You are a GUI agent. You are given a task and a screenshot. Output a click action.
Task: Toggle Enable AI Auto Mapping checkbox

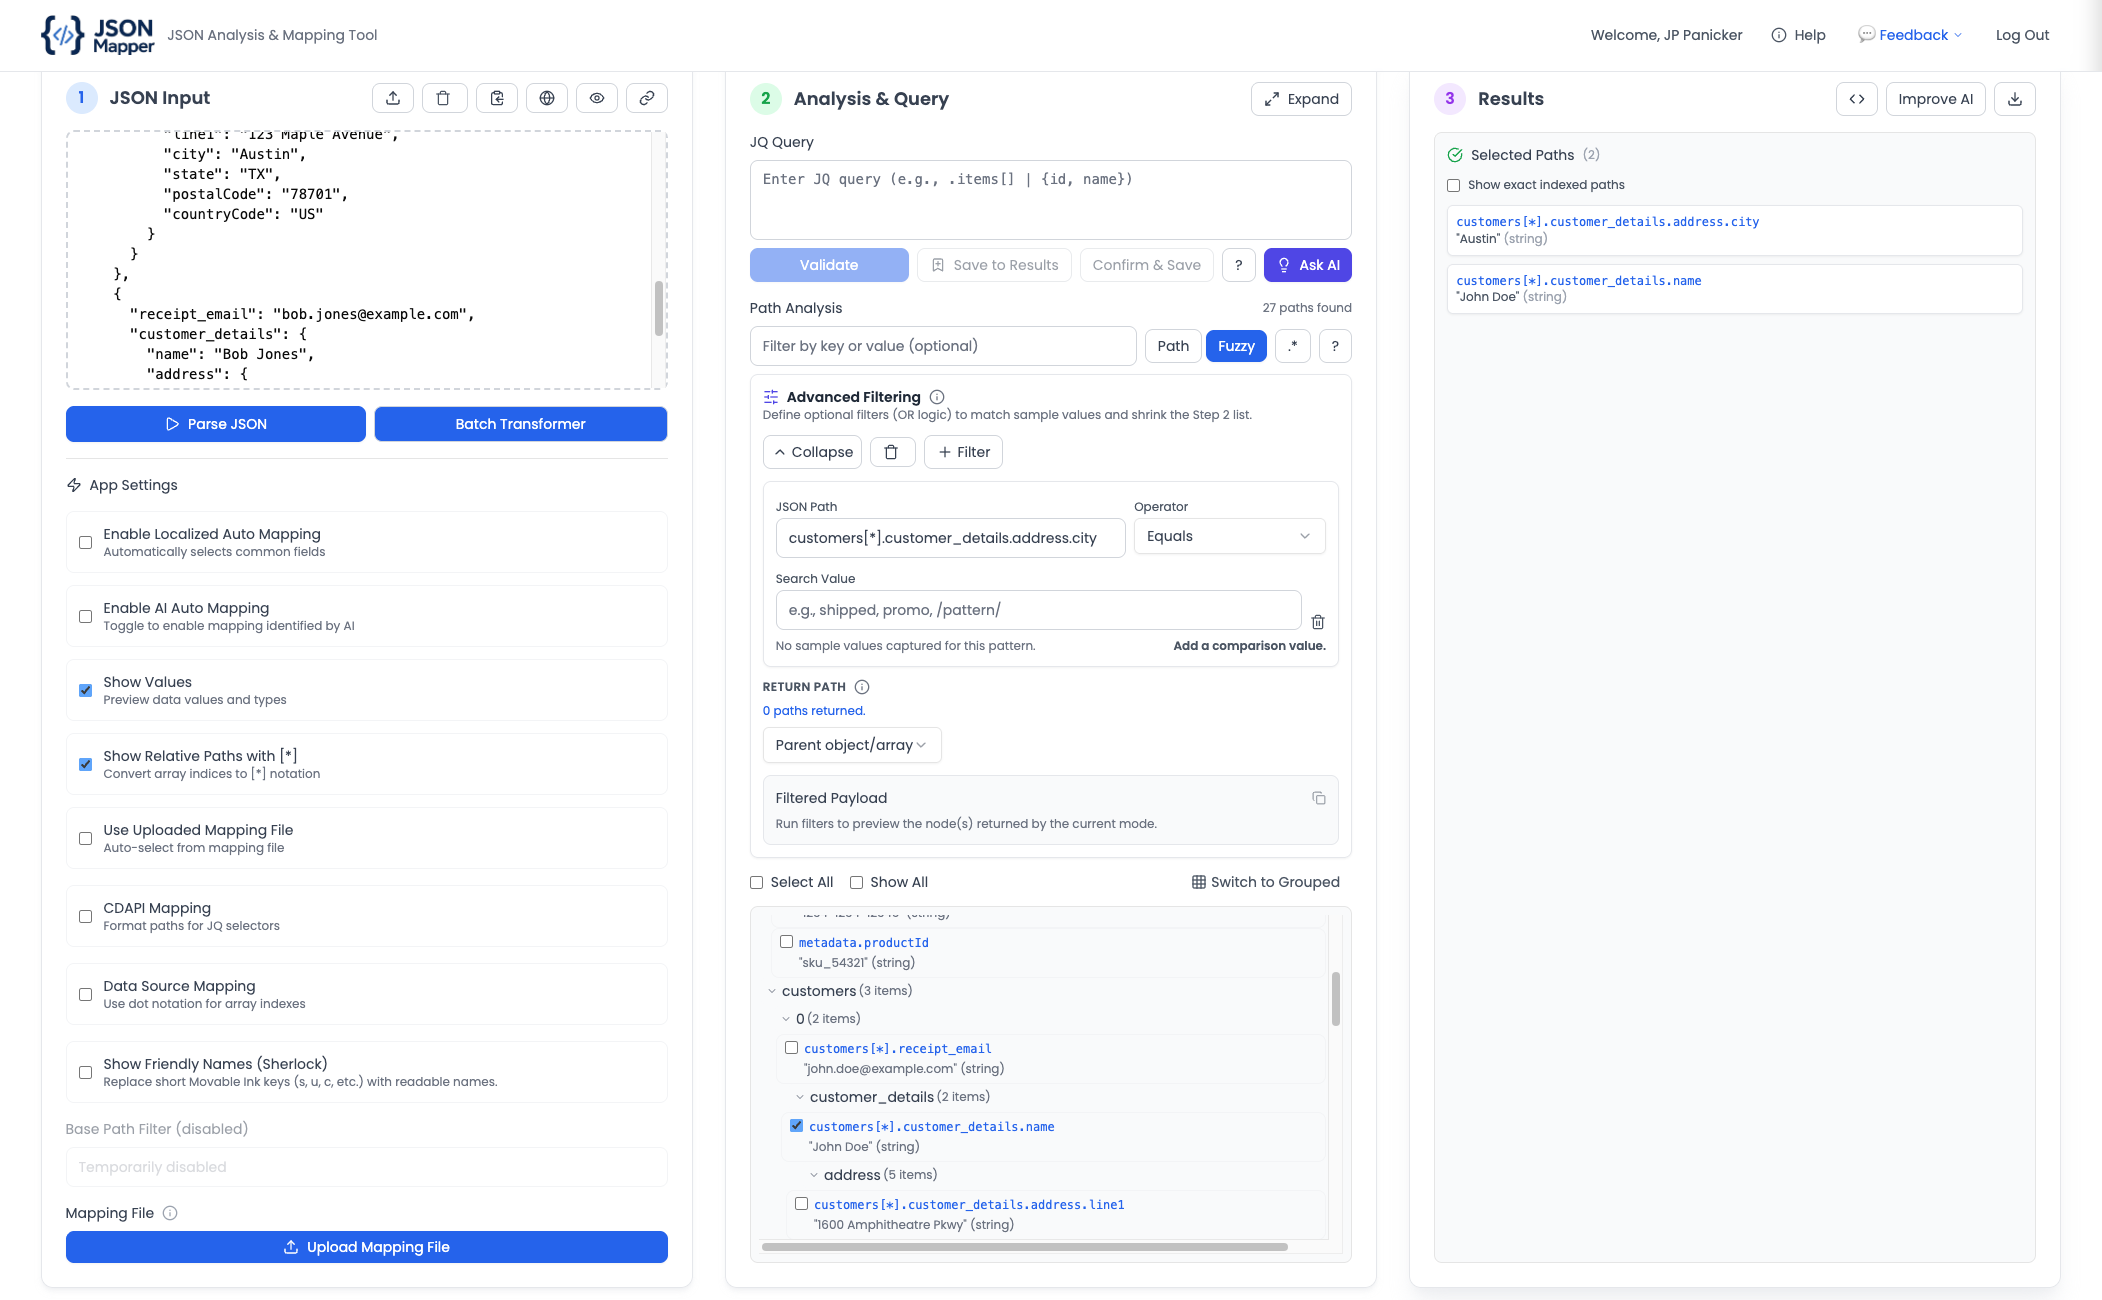(x=86, y=617)
